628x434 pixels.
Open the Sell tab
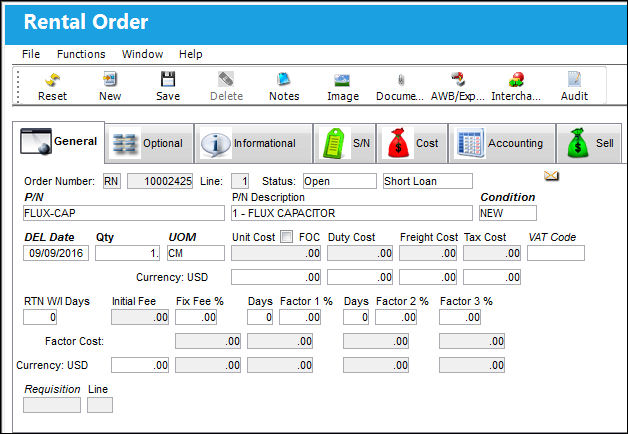(589, 143)
